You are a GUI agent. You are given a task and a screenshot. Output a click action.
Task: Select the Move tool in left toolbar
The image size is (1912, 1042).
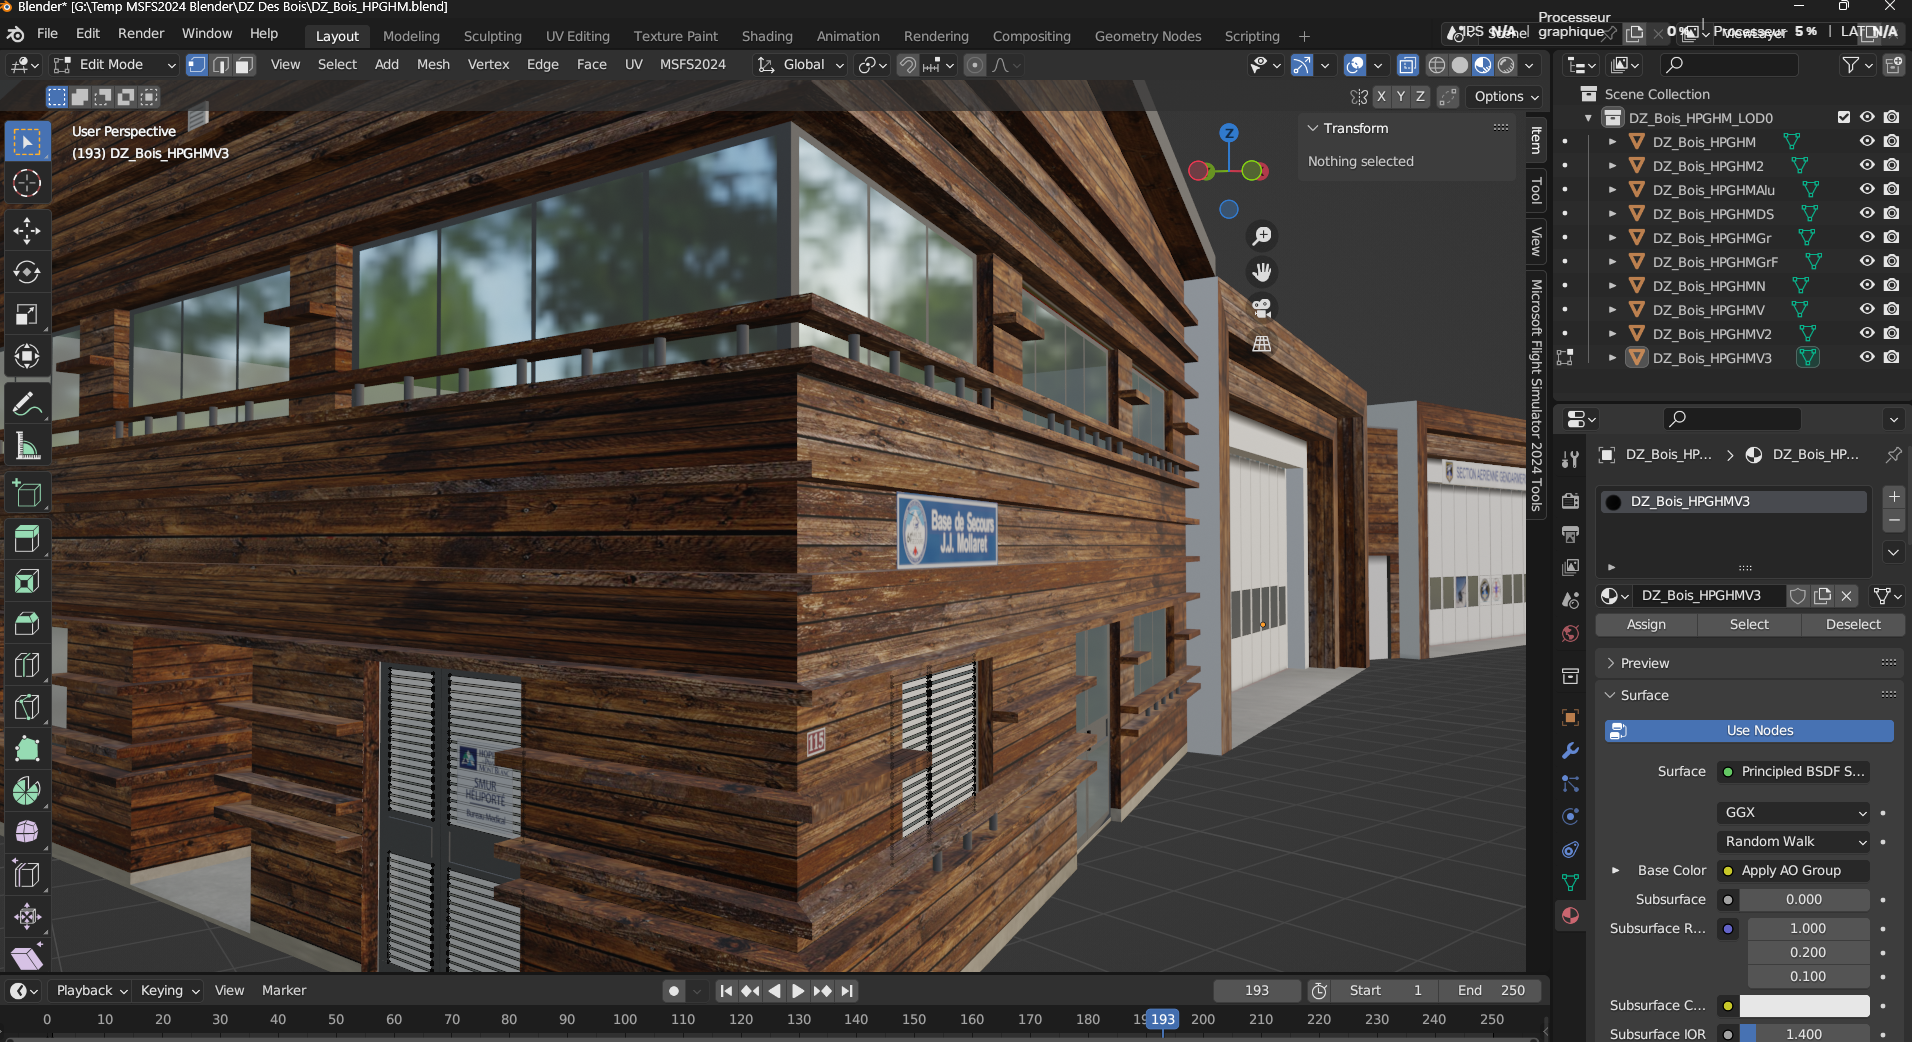coord(27,230)
